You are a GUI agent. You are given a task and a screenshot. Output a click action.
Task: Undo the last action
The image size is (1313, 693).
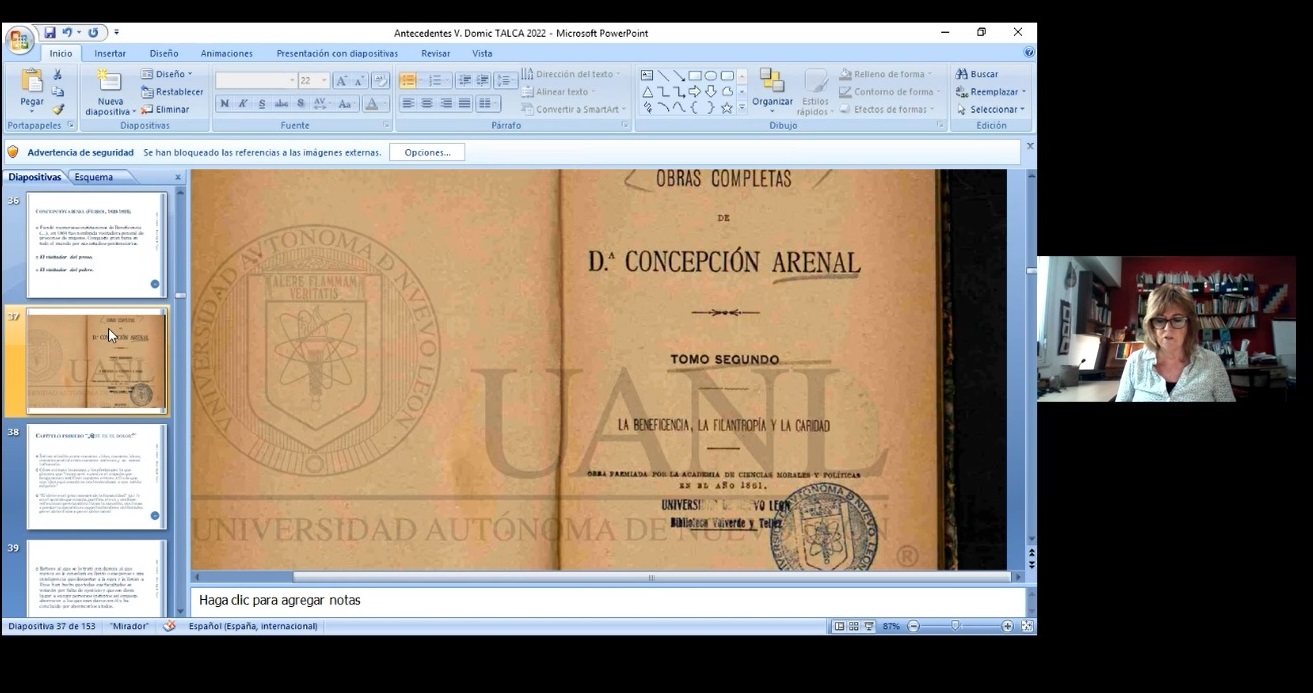point(68,33)
